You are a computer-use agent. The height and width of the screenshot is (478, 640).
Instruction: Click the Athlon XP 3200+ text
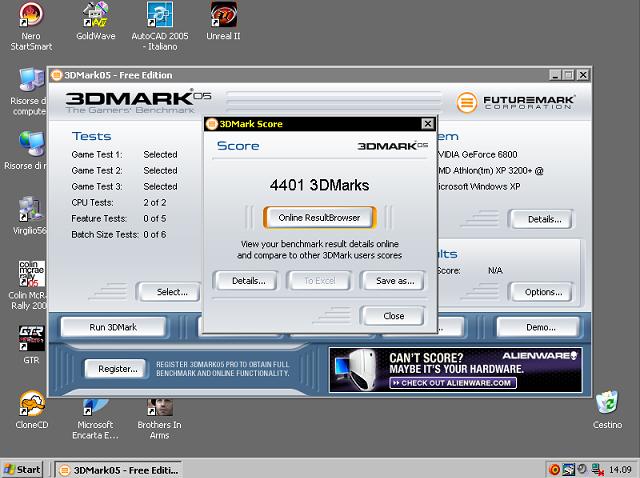pyautogui.click(x=490, y=171)
